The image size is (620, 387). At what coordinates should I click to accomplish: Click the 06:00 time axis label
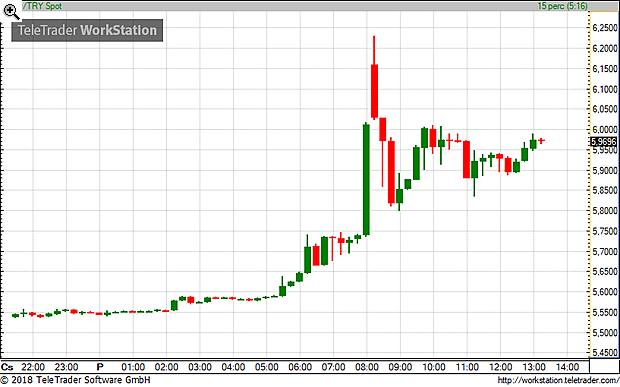tap(300, 366)
